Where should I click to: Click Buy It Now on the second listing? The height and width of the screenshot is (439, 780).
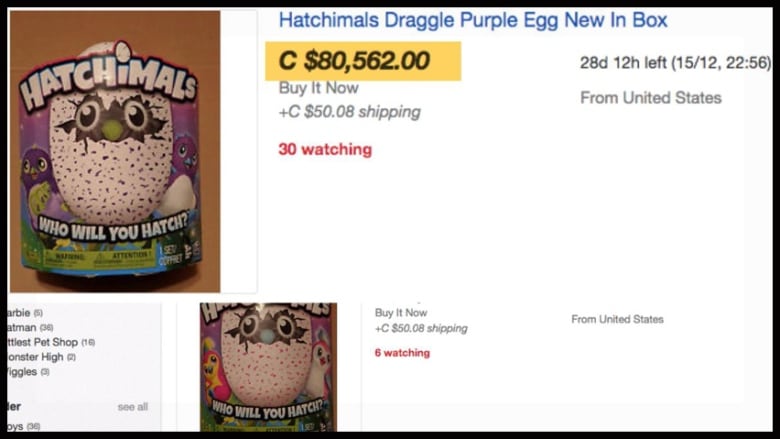(x=401, y=313)
